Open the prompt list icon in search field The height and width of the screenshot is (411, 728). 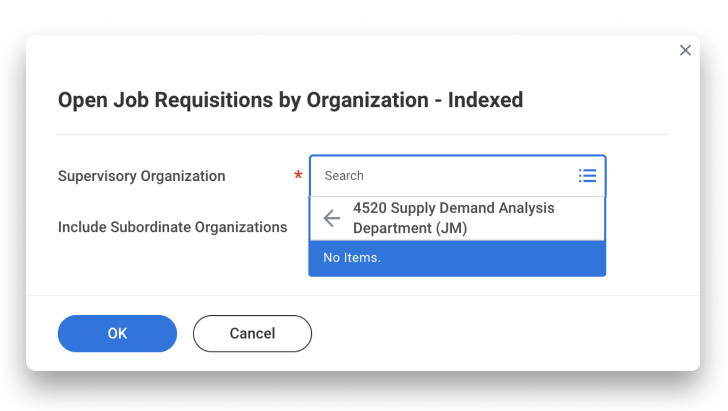tap(587, 176)
